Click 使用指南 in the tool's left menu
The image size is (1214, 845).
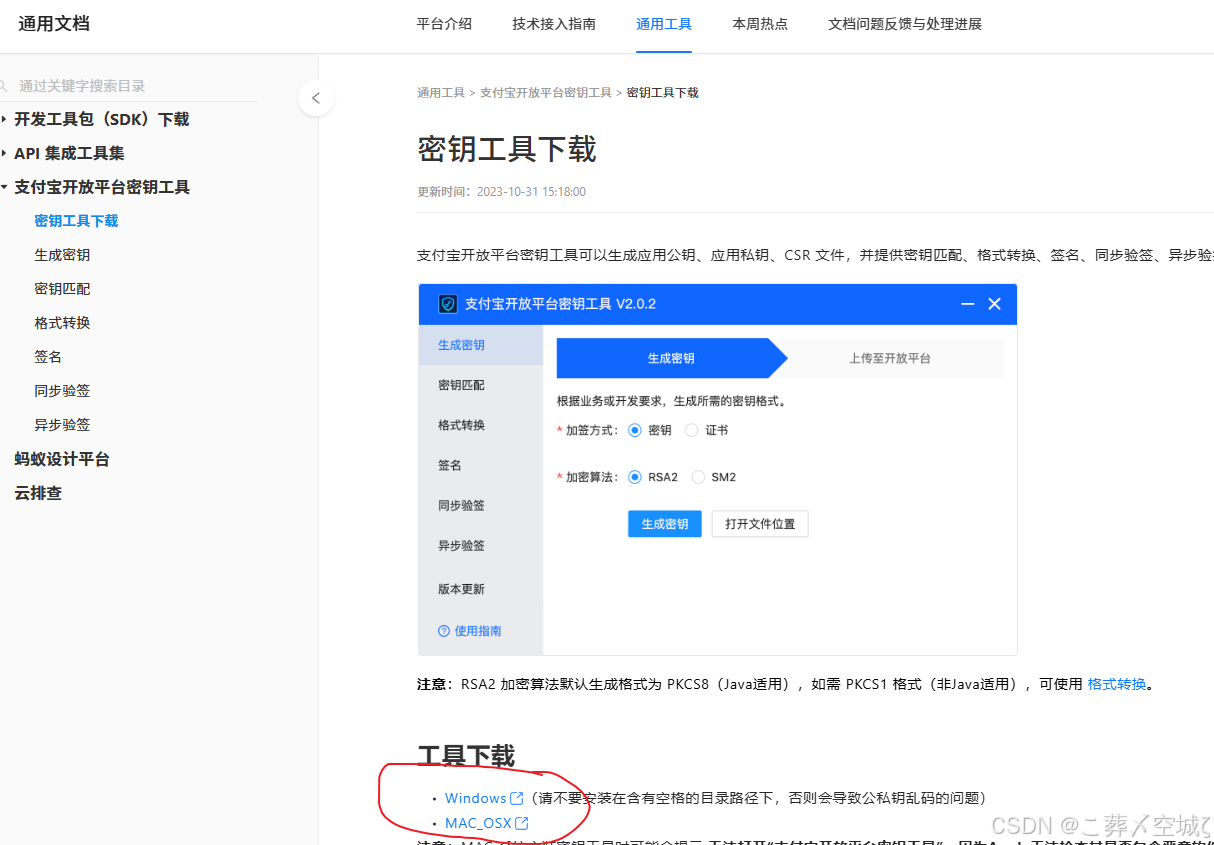478,631
